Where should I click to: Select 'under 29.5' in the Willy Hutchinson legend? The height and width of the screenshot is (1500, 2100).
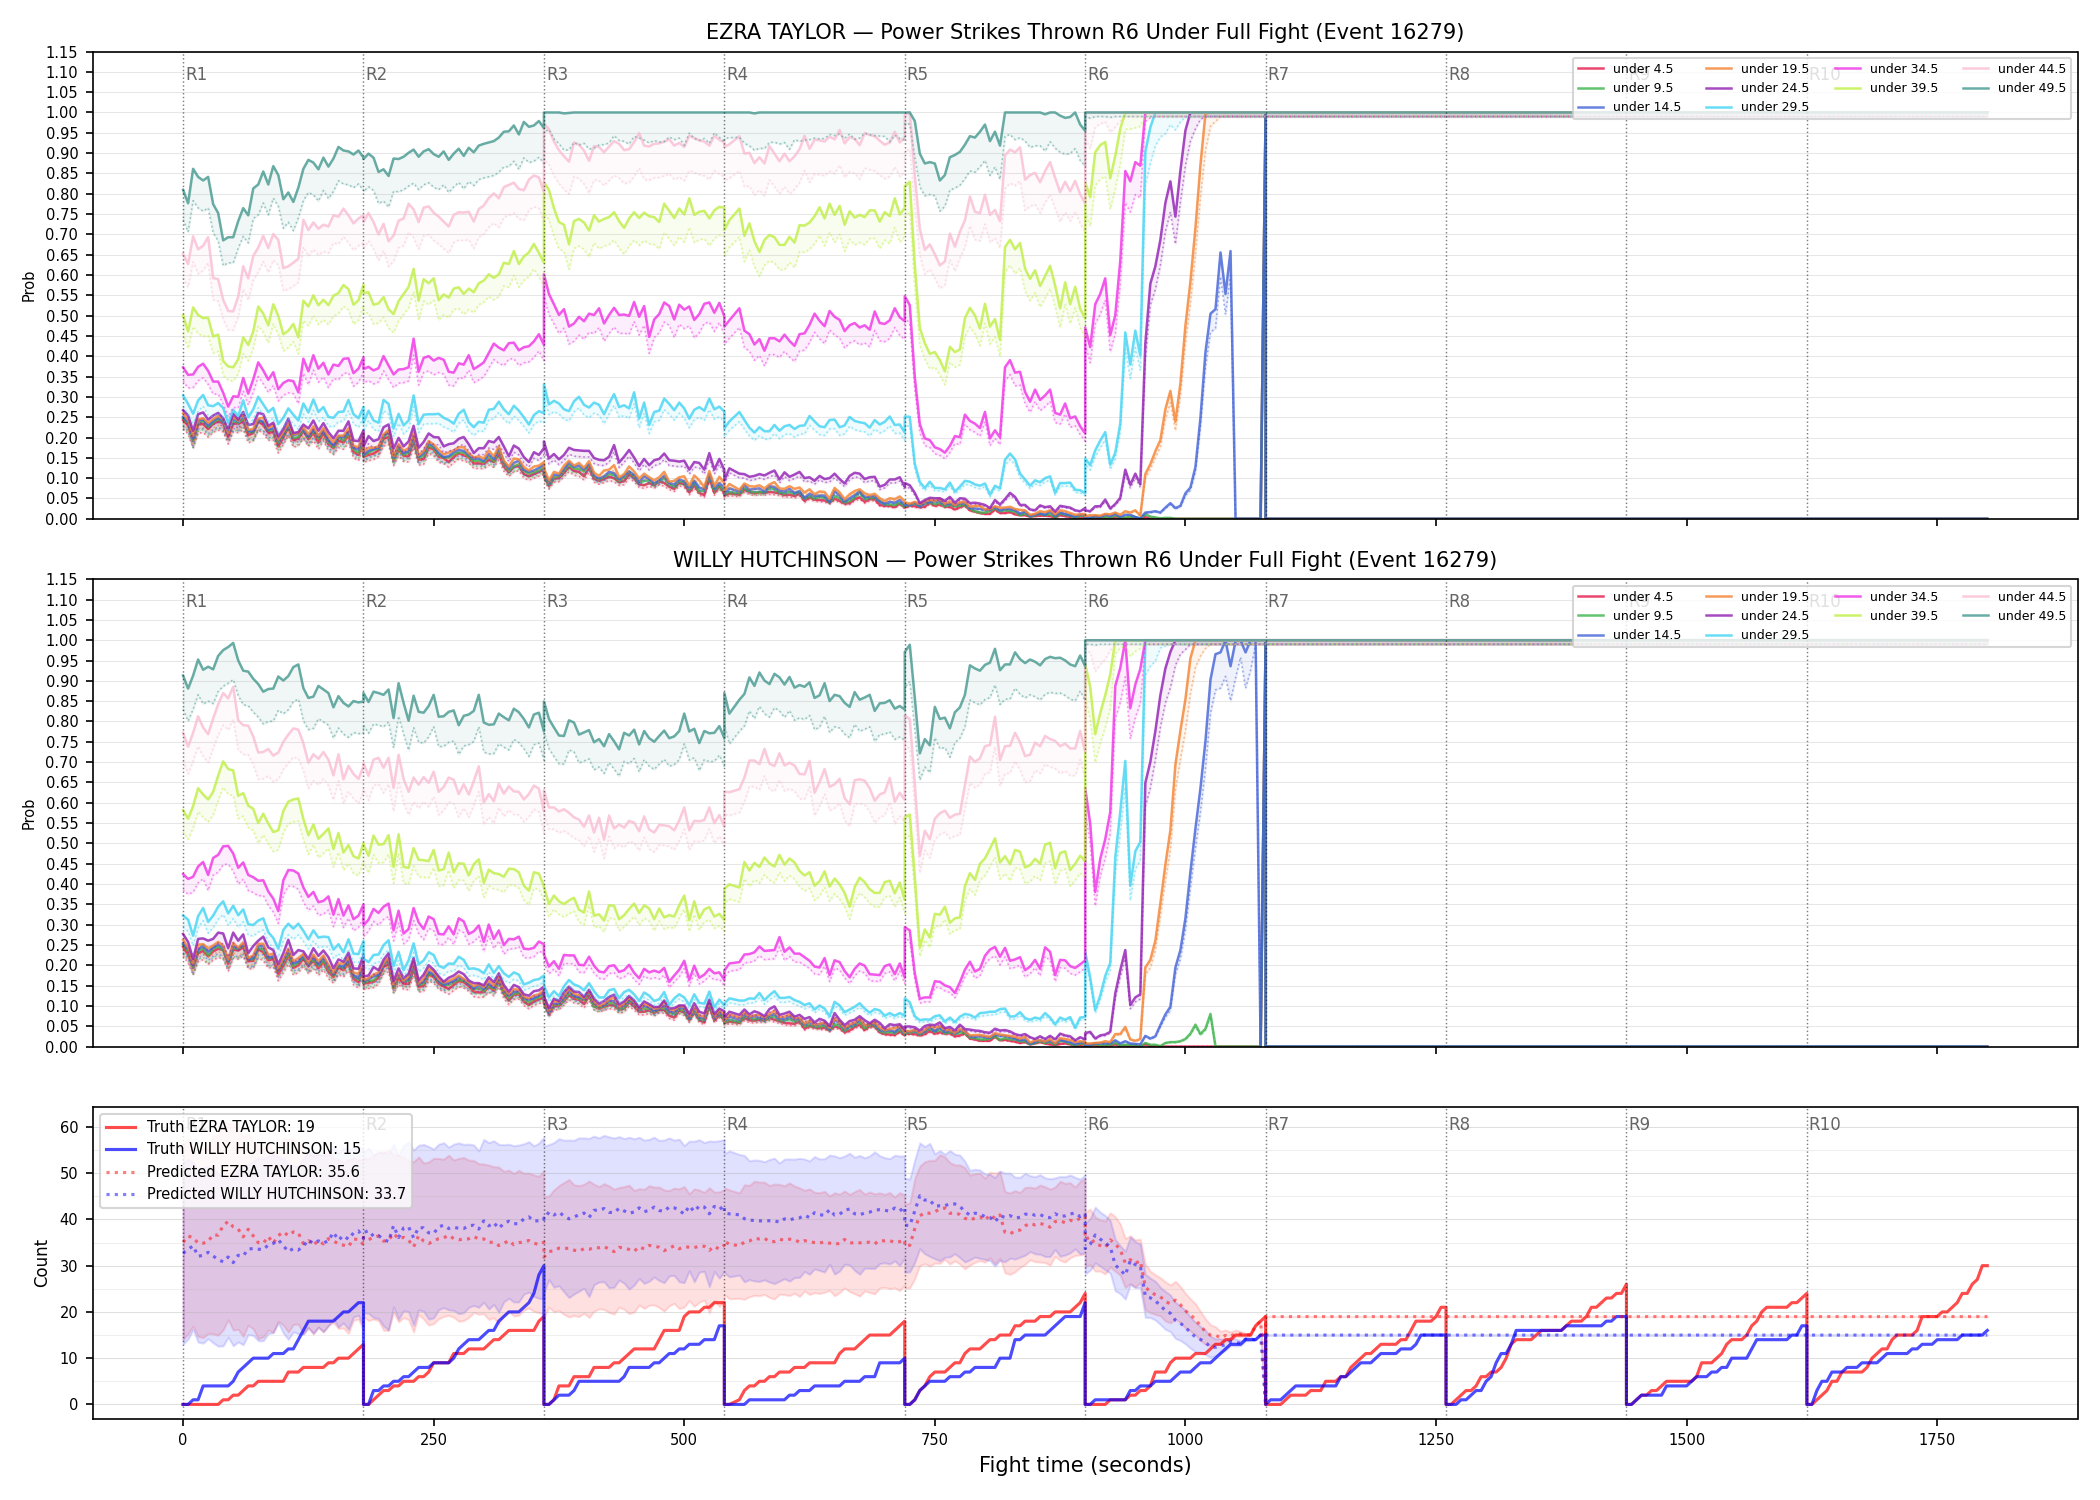click(1757, 635)
